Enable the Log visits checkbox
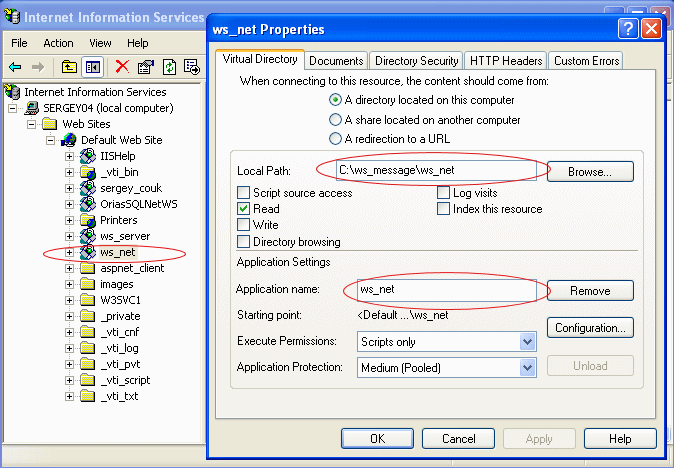Screen dimensions: 674x468 click(x=443, y=193)
